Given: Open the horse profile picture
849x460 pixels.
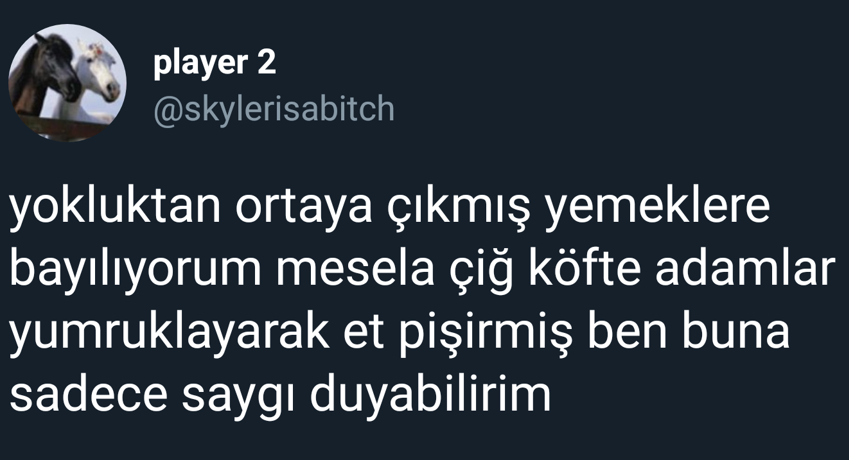Looking at the screenshot, I should coord(68,83).
